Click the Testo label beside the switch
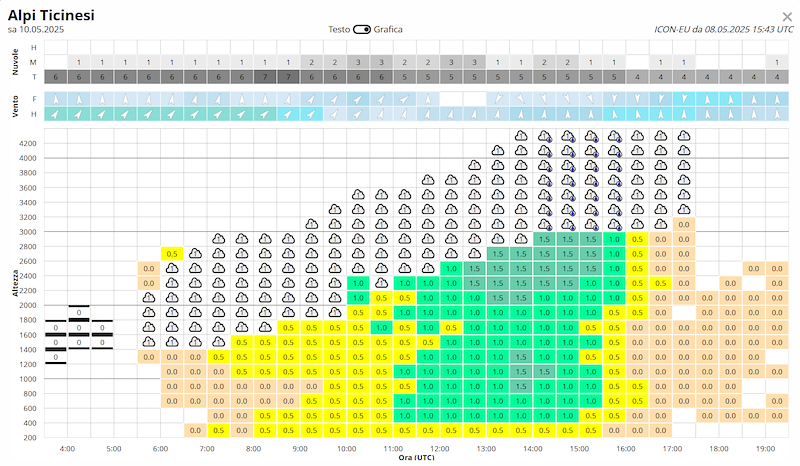This screenshot has height=466, width=800. [339, 30]
